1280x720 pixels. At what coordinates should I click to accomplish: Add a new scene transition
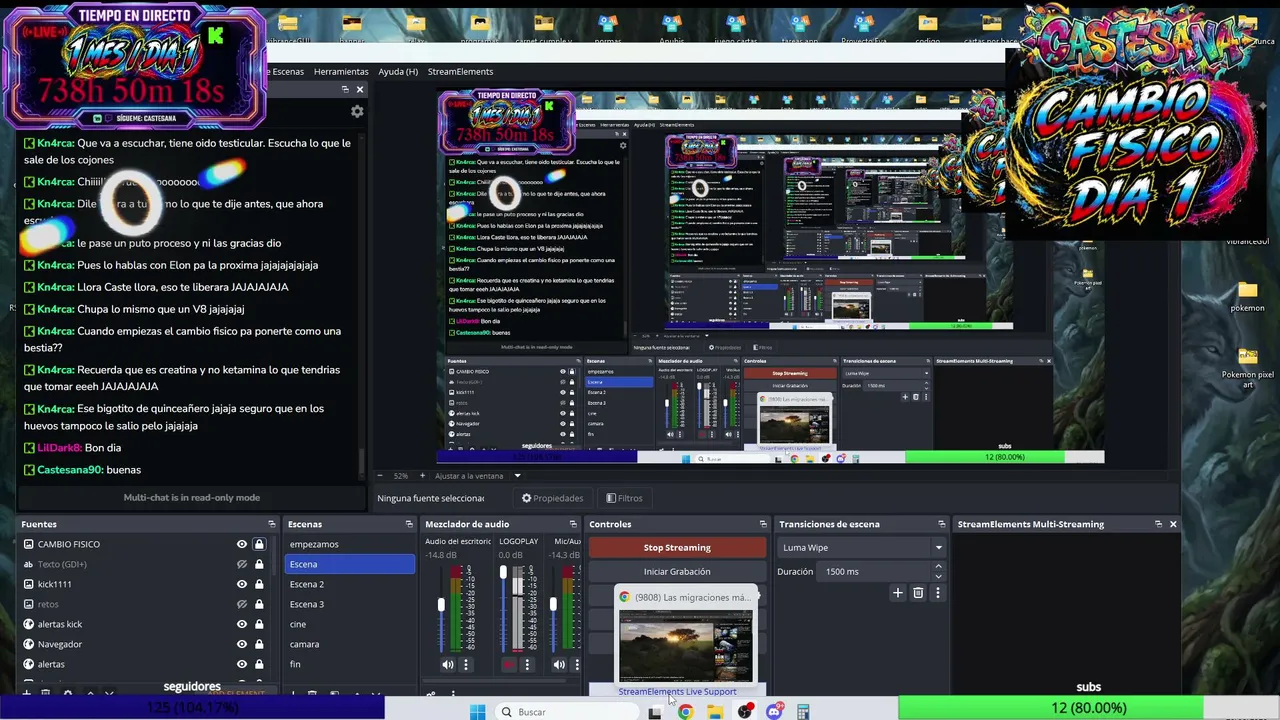[897, 593]
